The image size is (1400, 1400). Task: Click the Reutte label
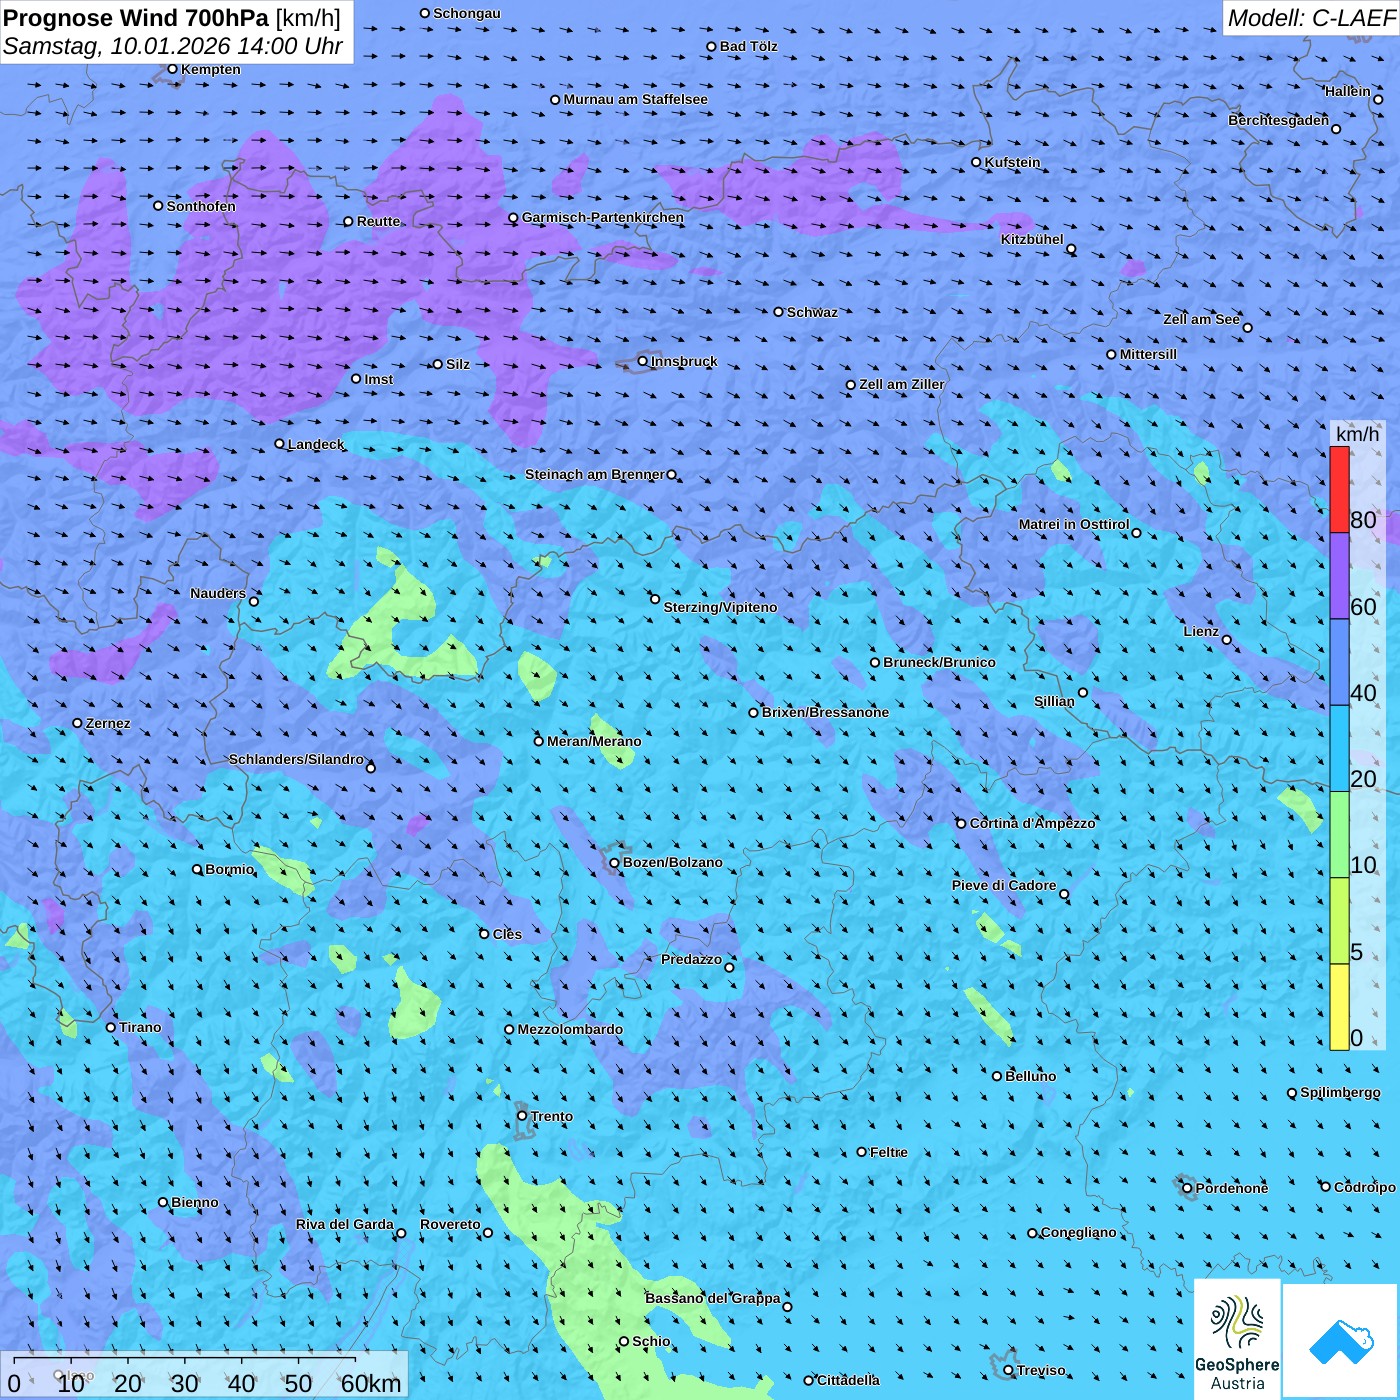(x=378, y=221)
